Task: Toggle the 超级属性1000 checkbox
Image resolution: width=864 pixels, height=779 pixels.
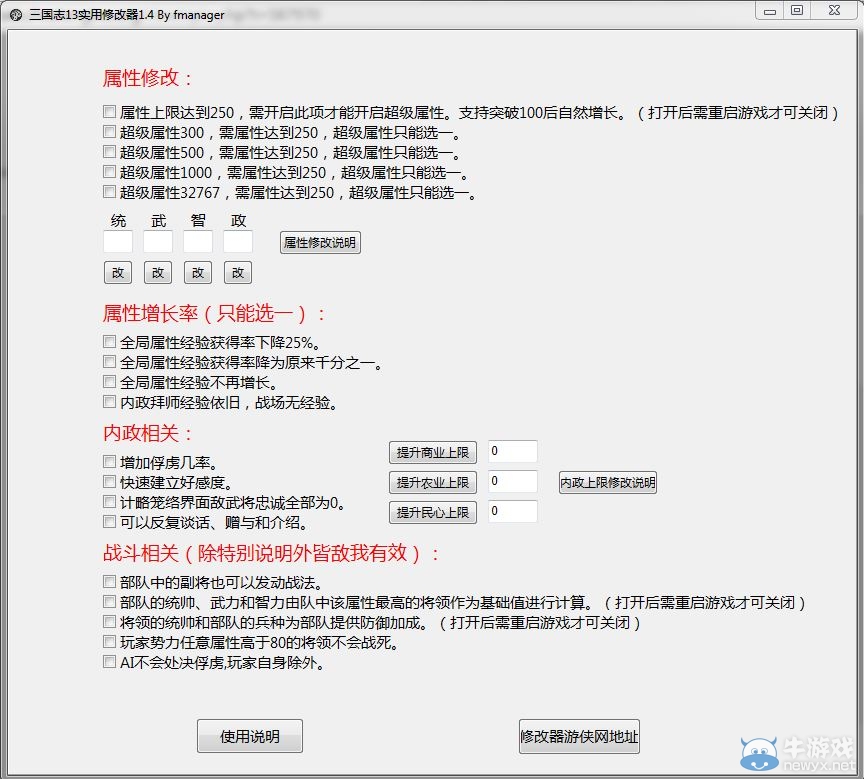Action: (x=109, y=172)
